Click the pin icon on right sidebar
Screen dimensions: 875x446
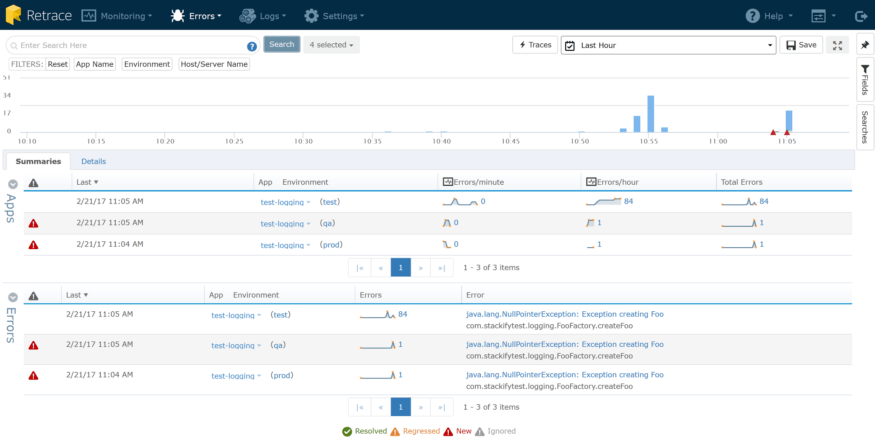click(865, 45)
